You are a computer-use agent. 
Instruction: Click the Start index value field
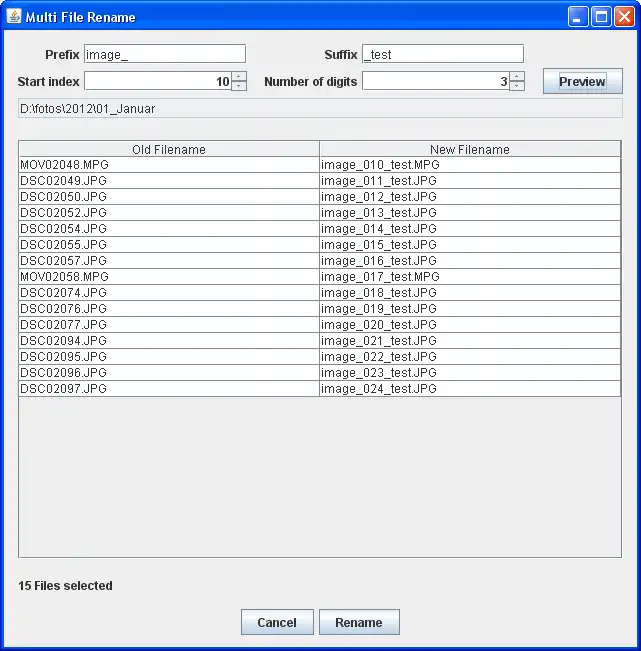[158, 81]
